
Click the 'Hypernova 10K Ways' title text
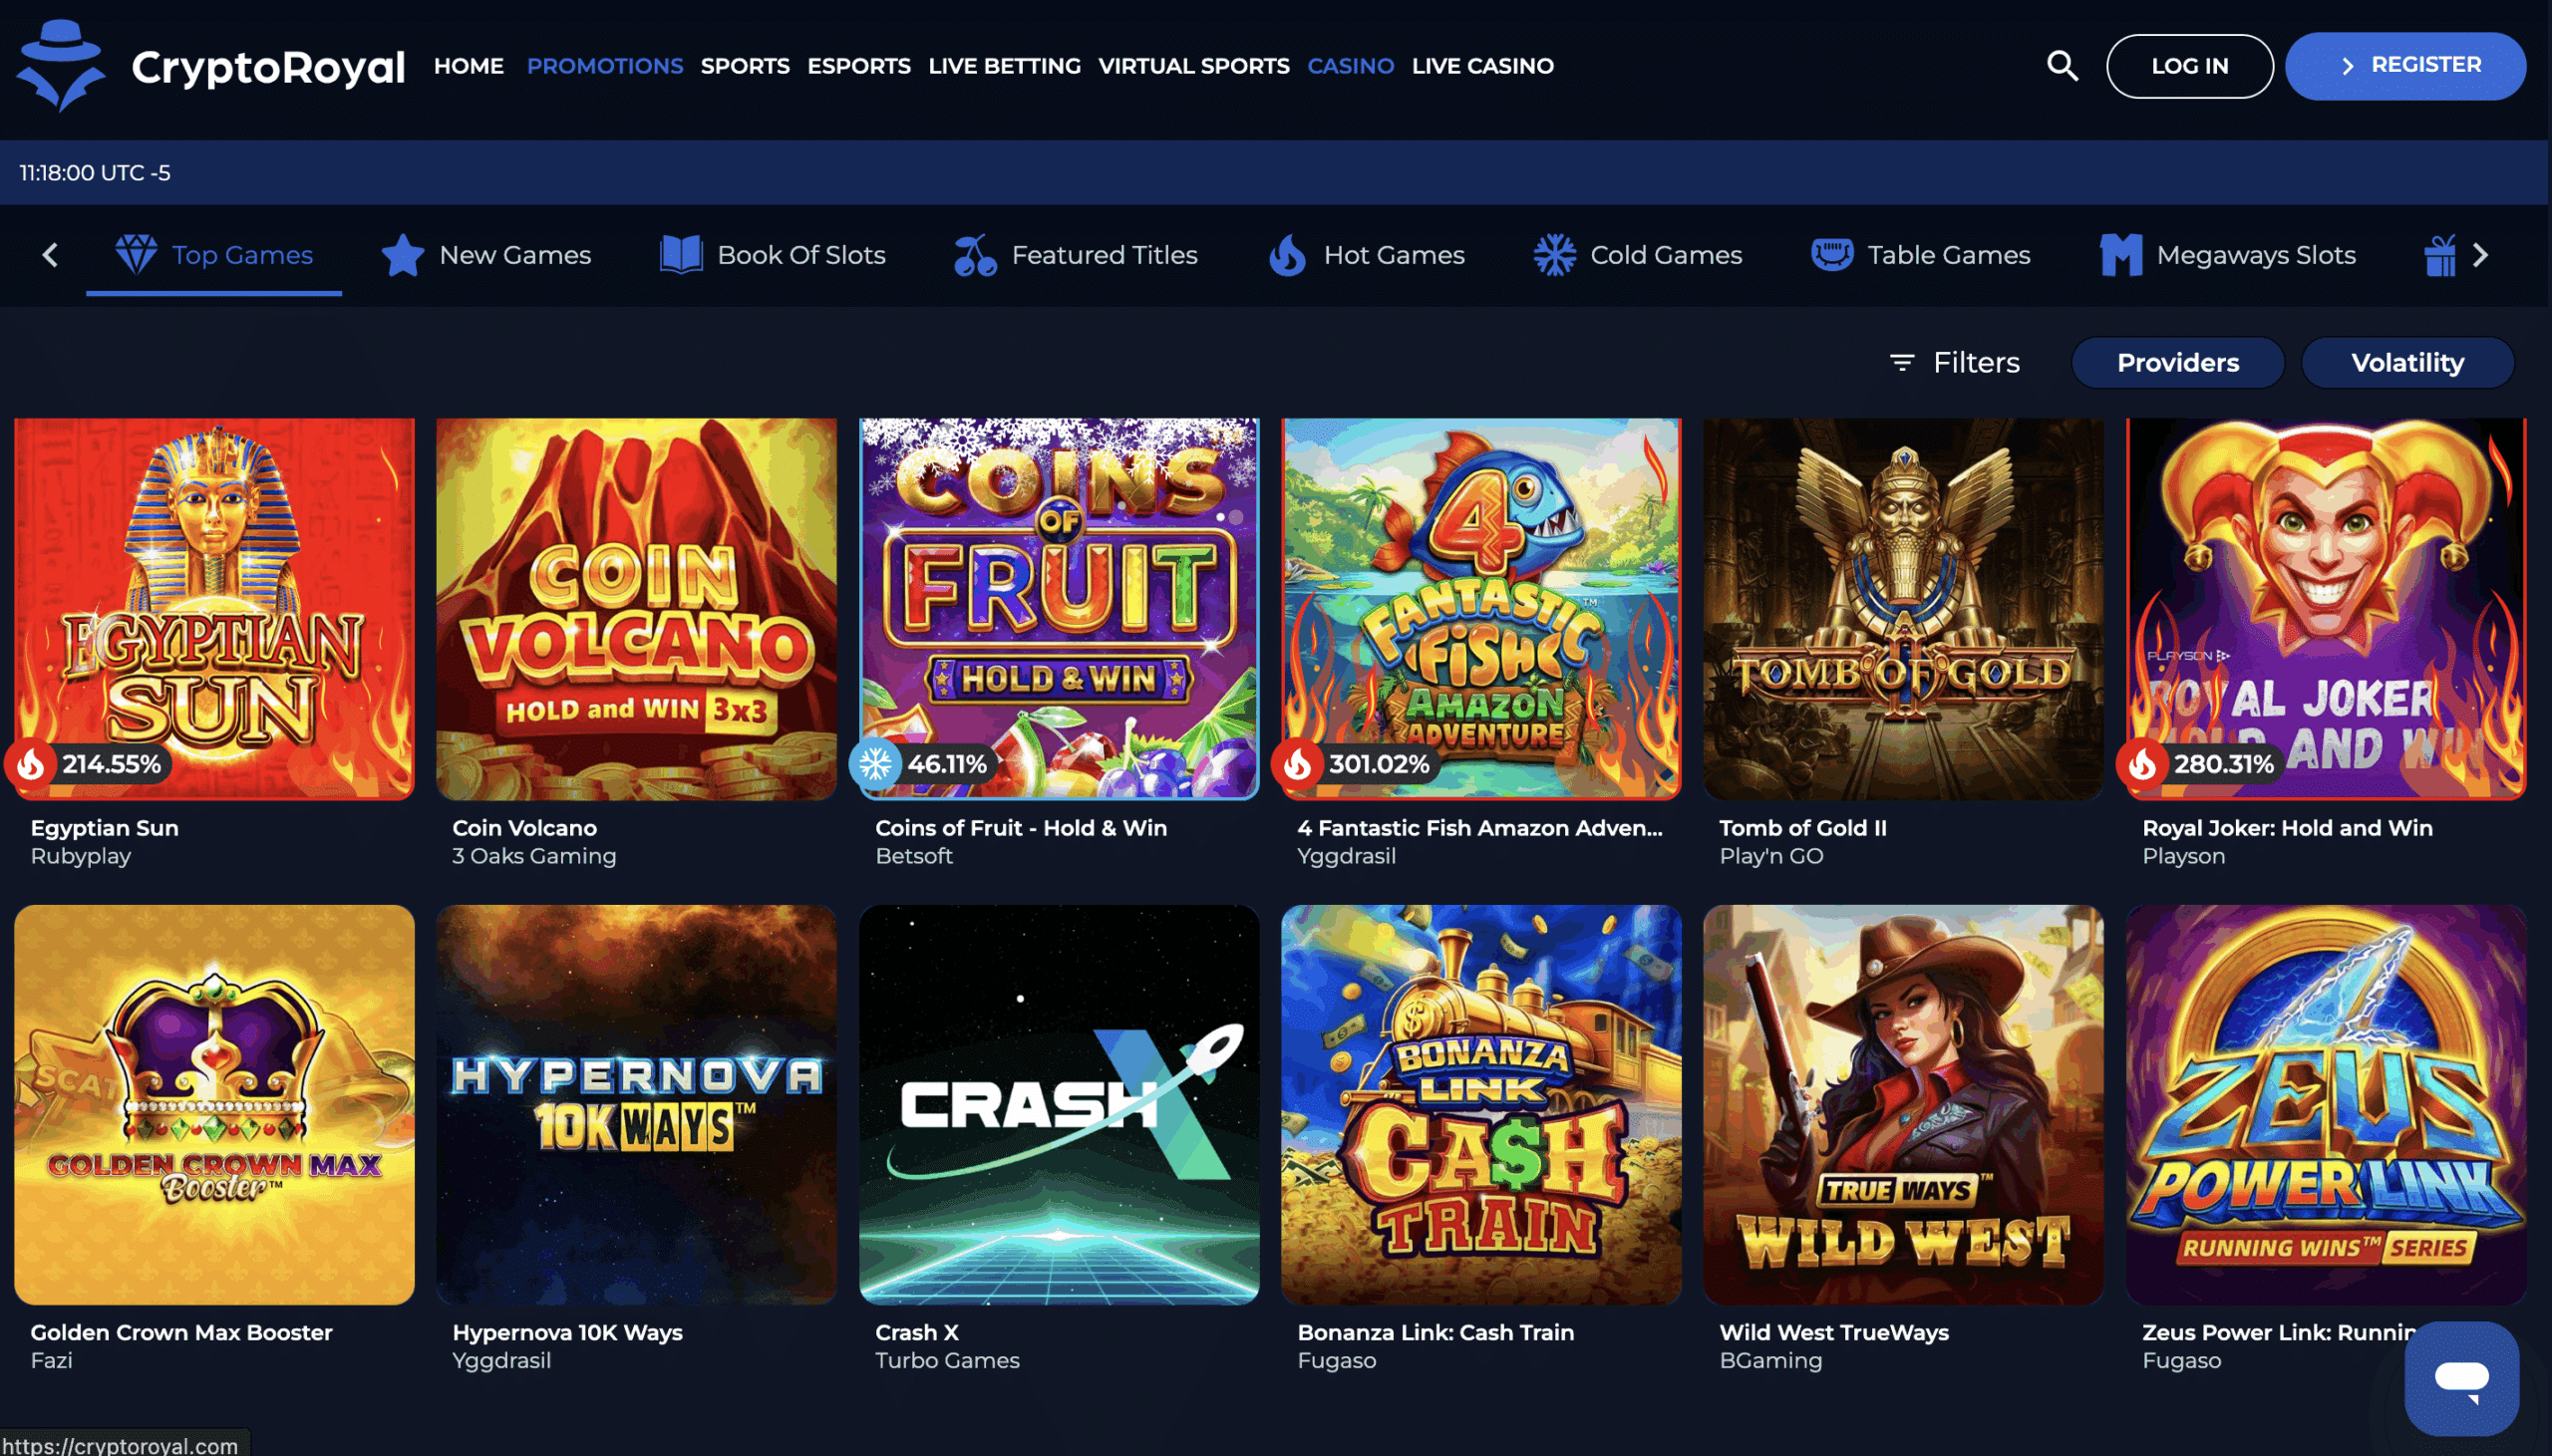tap(567, 1332)
